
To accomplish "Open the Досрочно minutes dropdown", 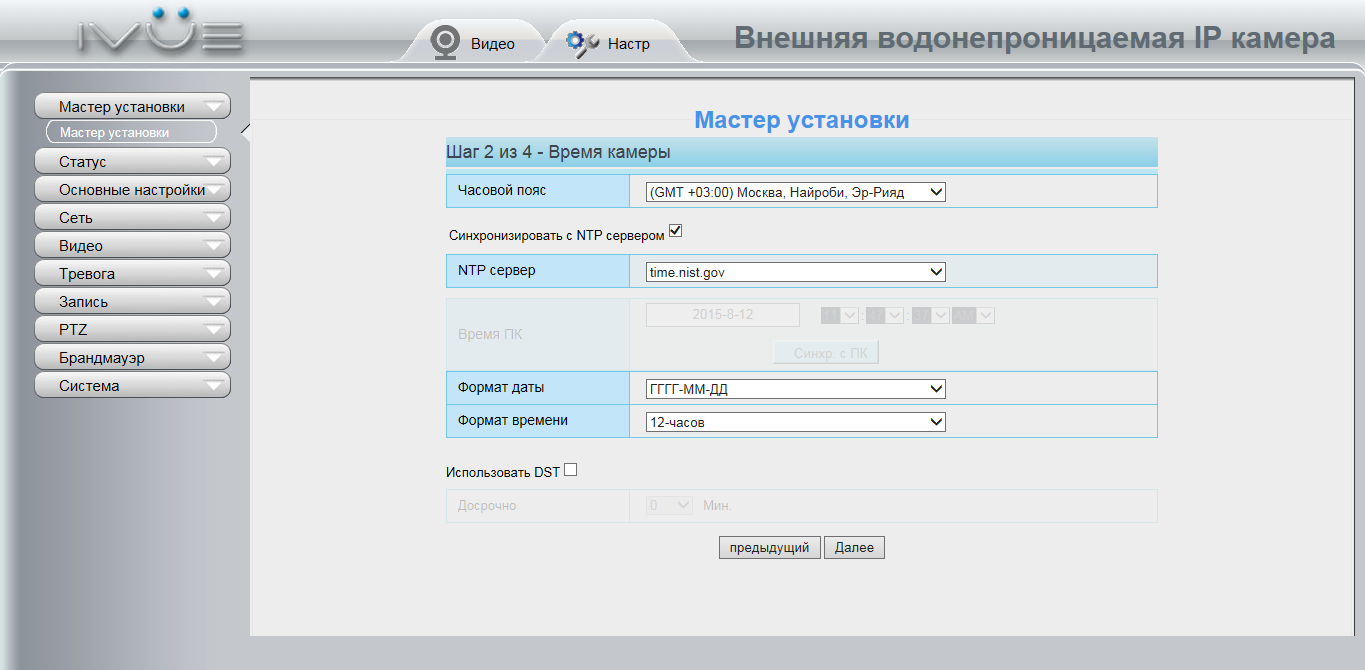I will tap(669, 505).
